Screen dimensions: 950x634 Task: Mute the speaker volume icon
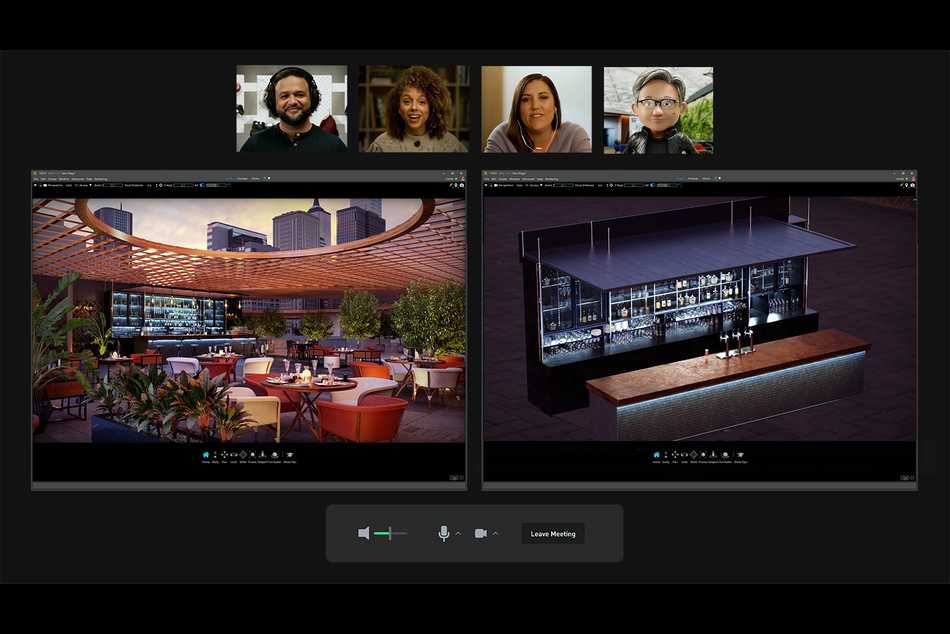coord(364,533)
